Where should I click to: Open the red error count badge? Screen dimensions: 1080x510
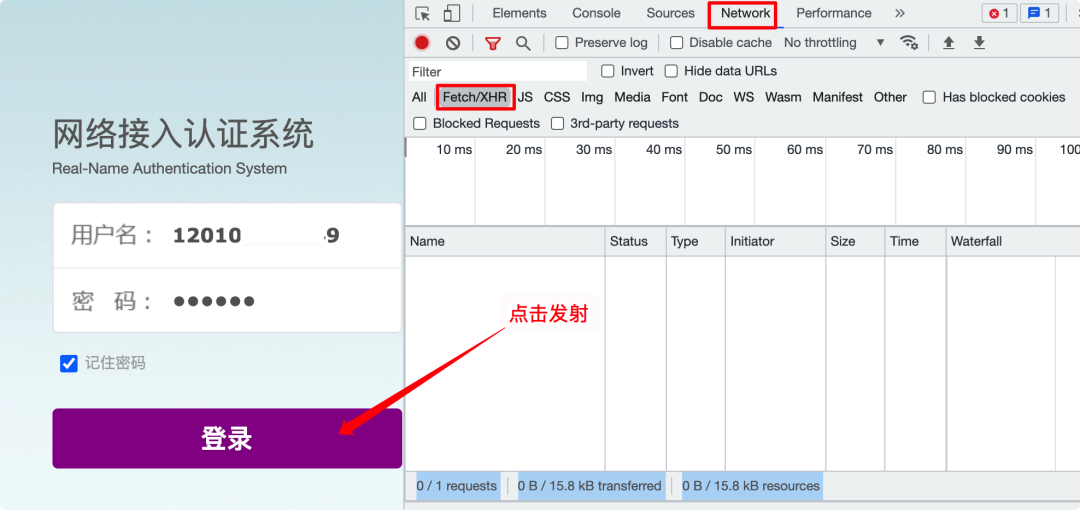point(999,13)
